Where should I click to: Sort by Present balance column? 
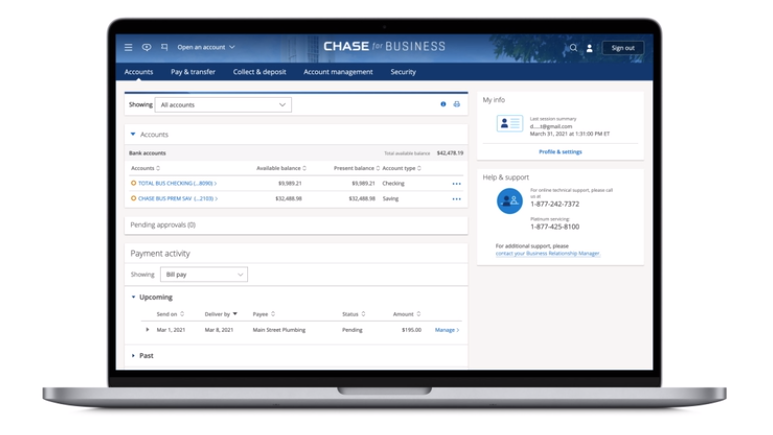[x=356, y=168]
